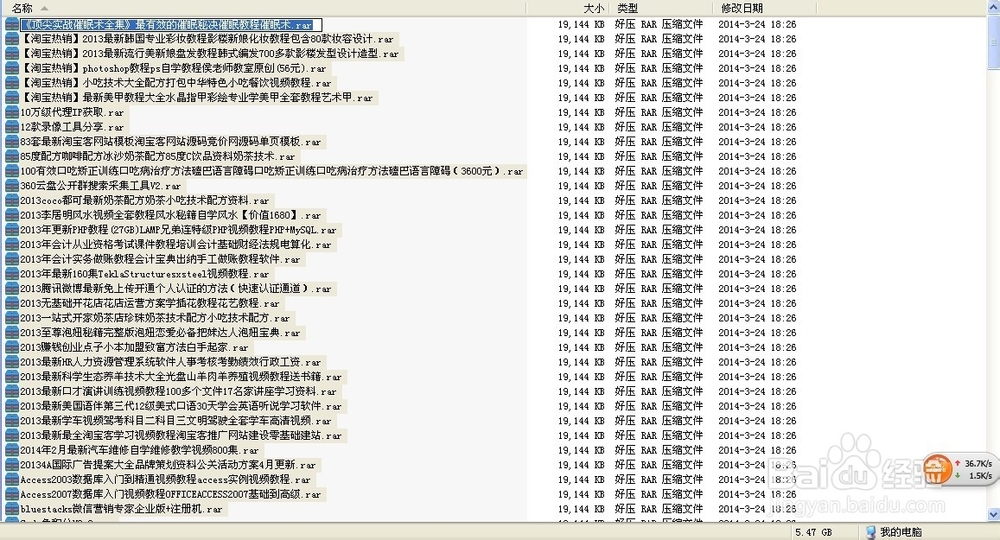Click archive icon for photoshop教程ps自学教程 file
Image resolution: width=1000 pixels, height=540 pixels.
(11, 68)
